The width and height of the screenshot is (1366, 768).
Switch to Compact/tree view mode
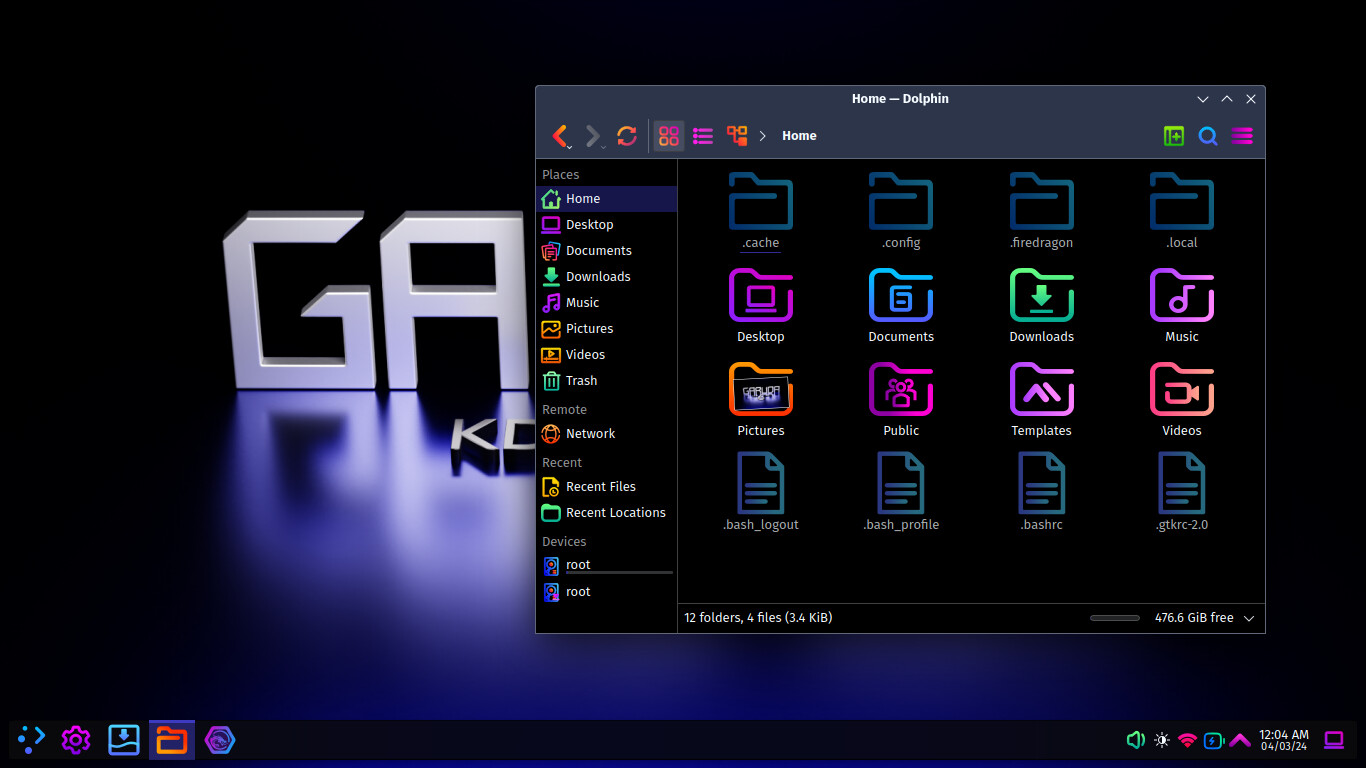(x=737, y=136)
